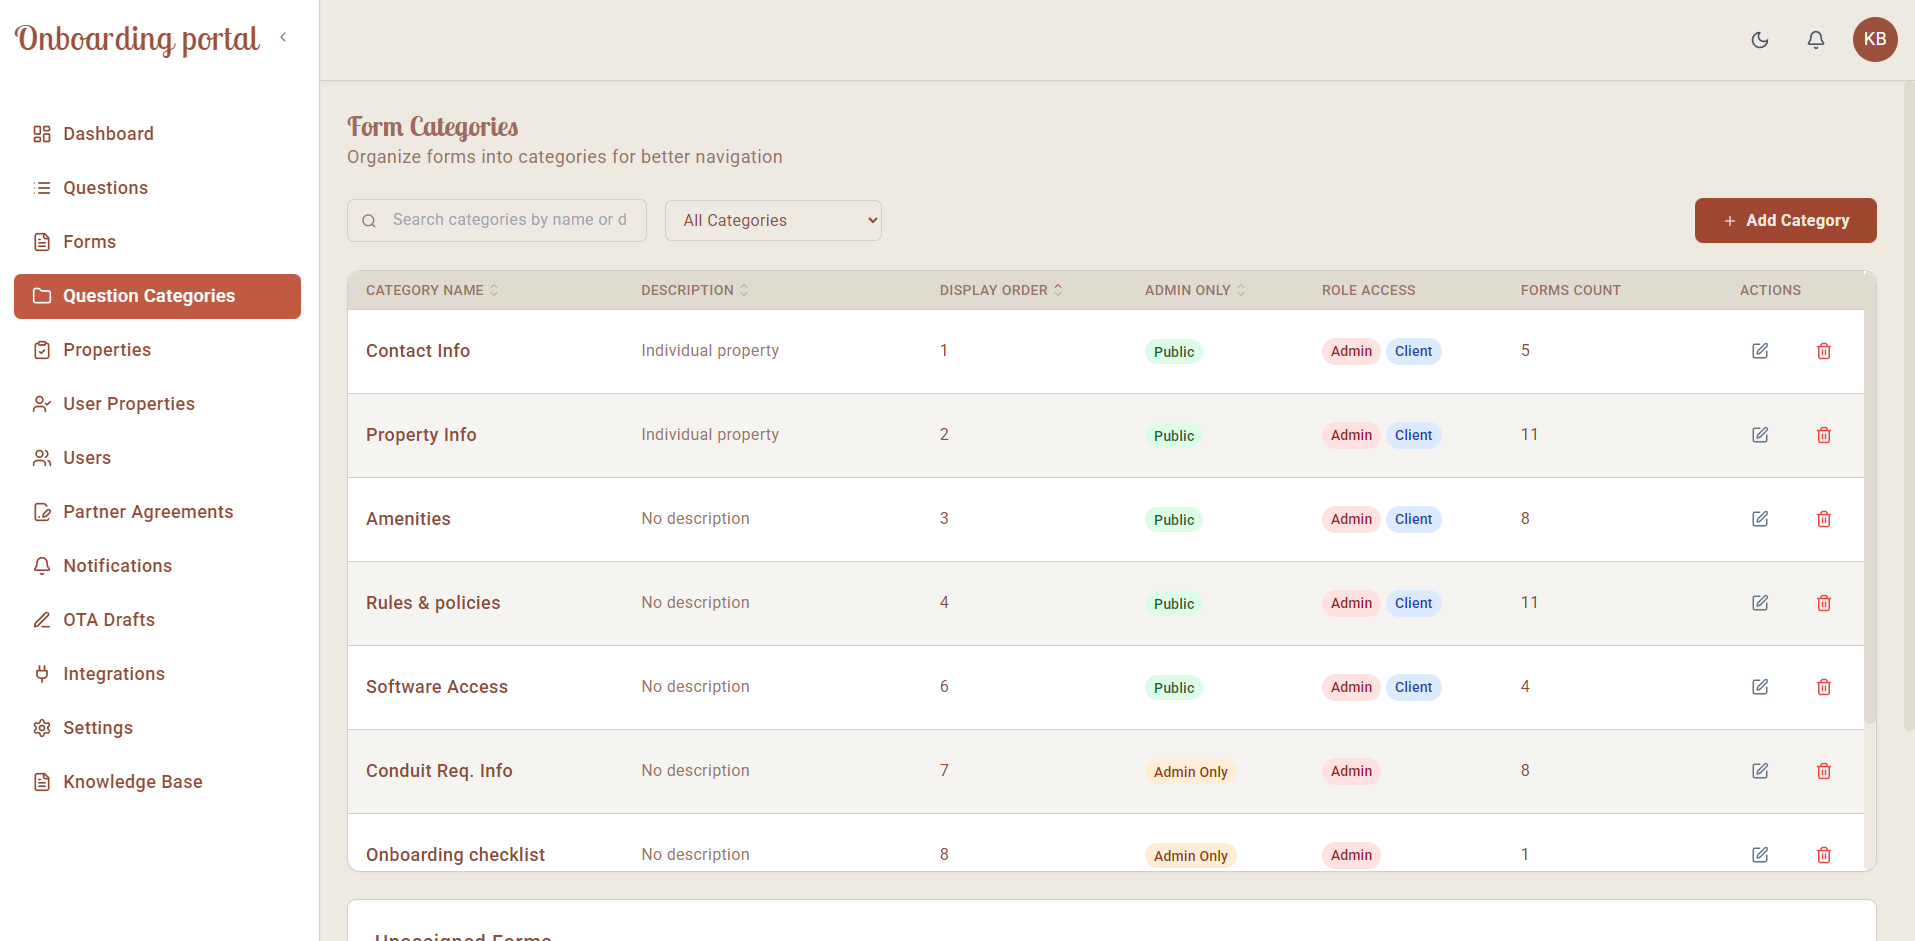This screenshot has height=941, width=1915.
Task: Click the Onboarding portal logo
Action: 137,39
